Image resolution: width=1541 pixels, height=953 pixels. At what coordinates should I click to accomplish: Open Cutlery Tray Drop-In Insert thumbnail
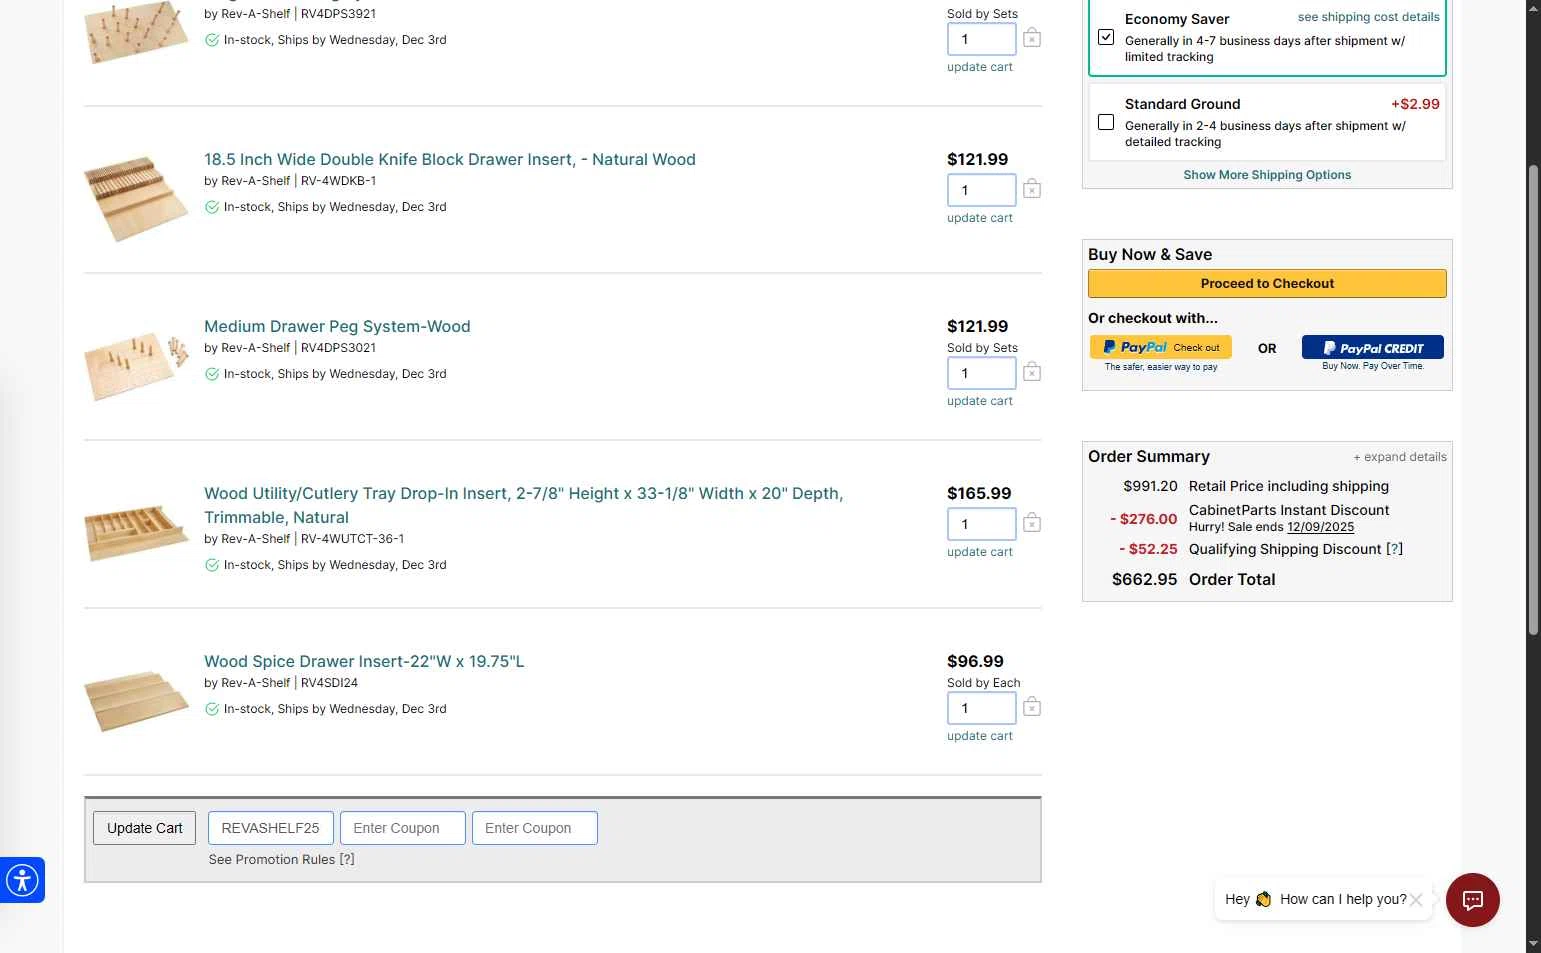[136, 533]
